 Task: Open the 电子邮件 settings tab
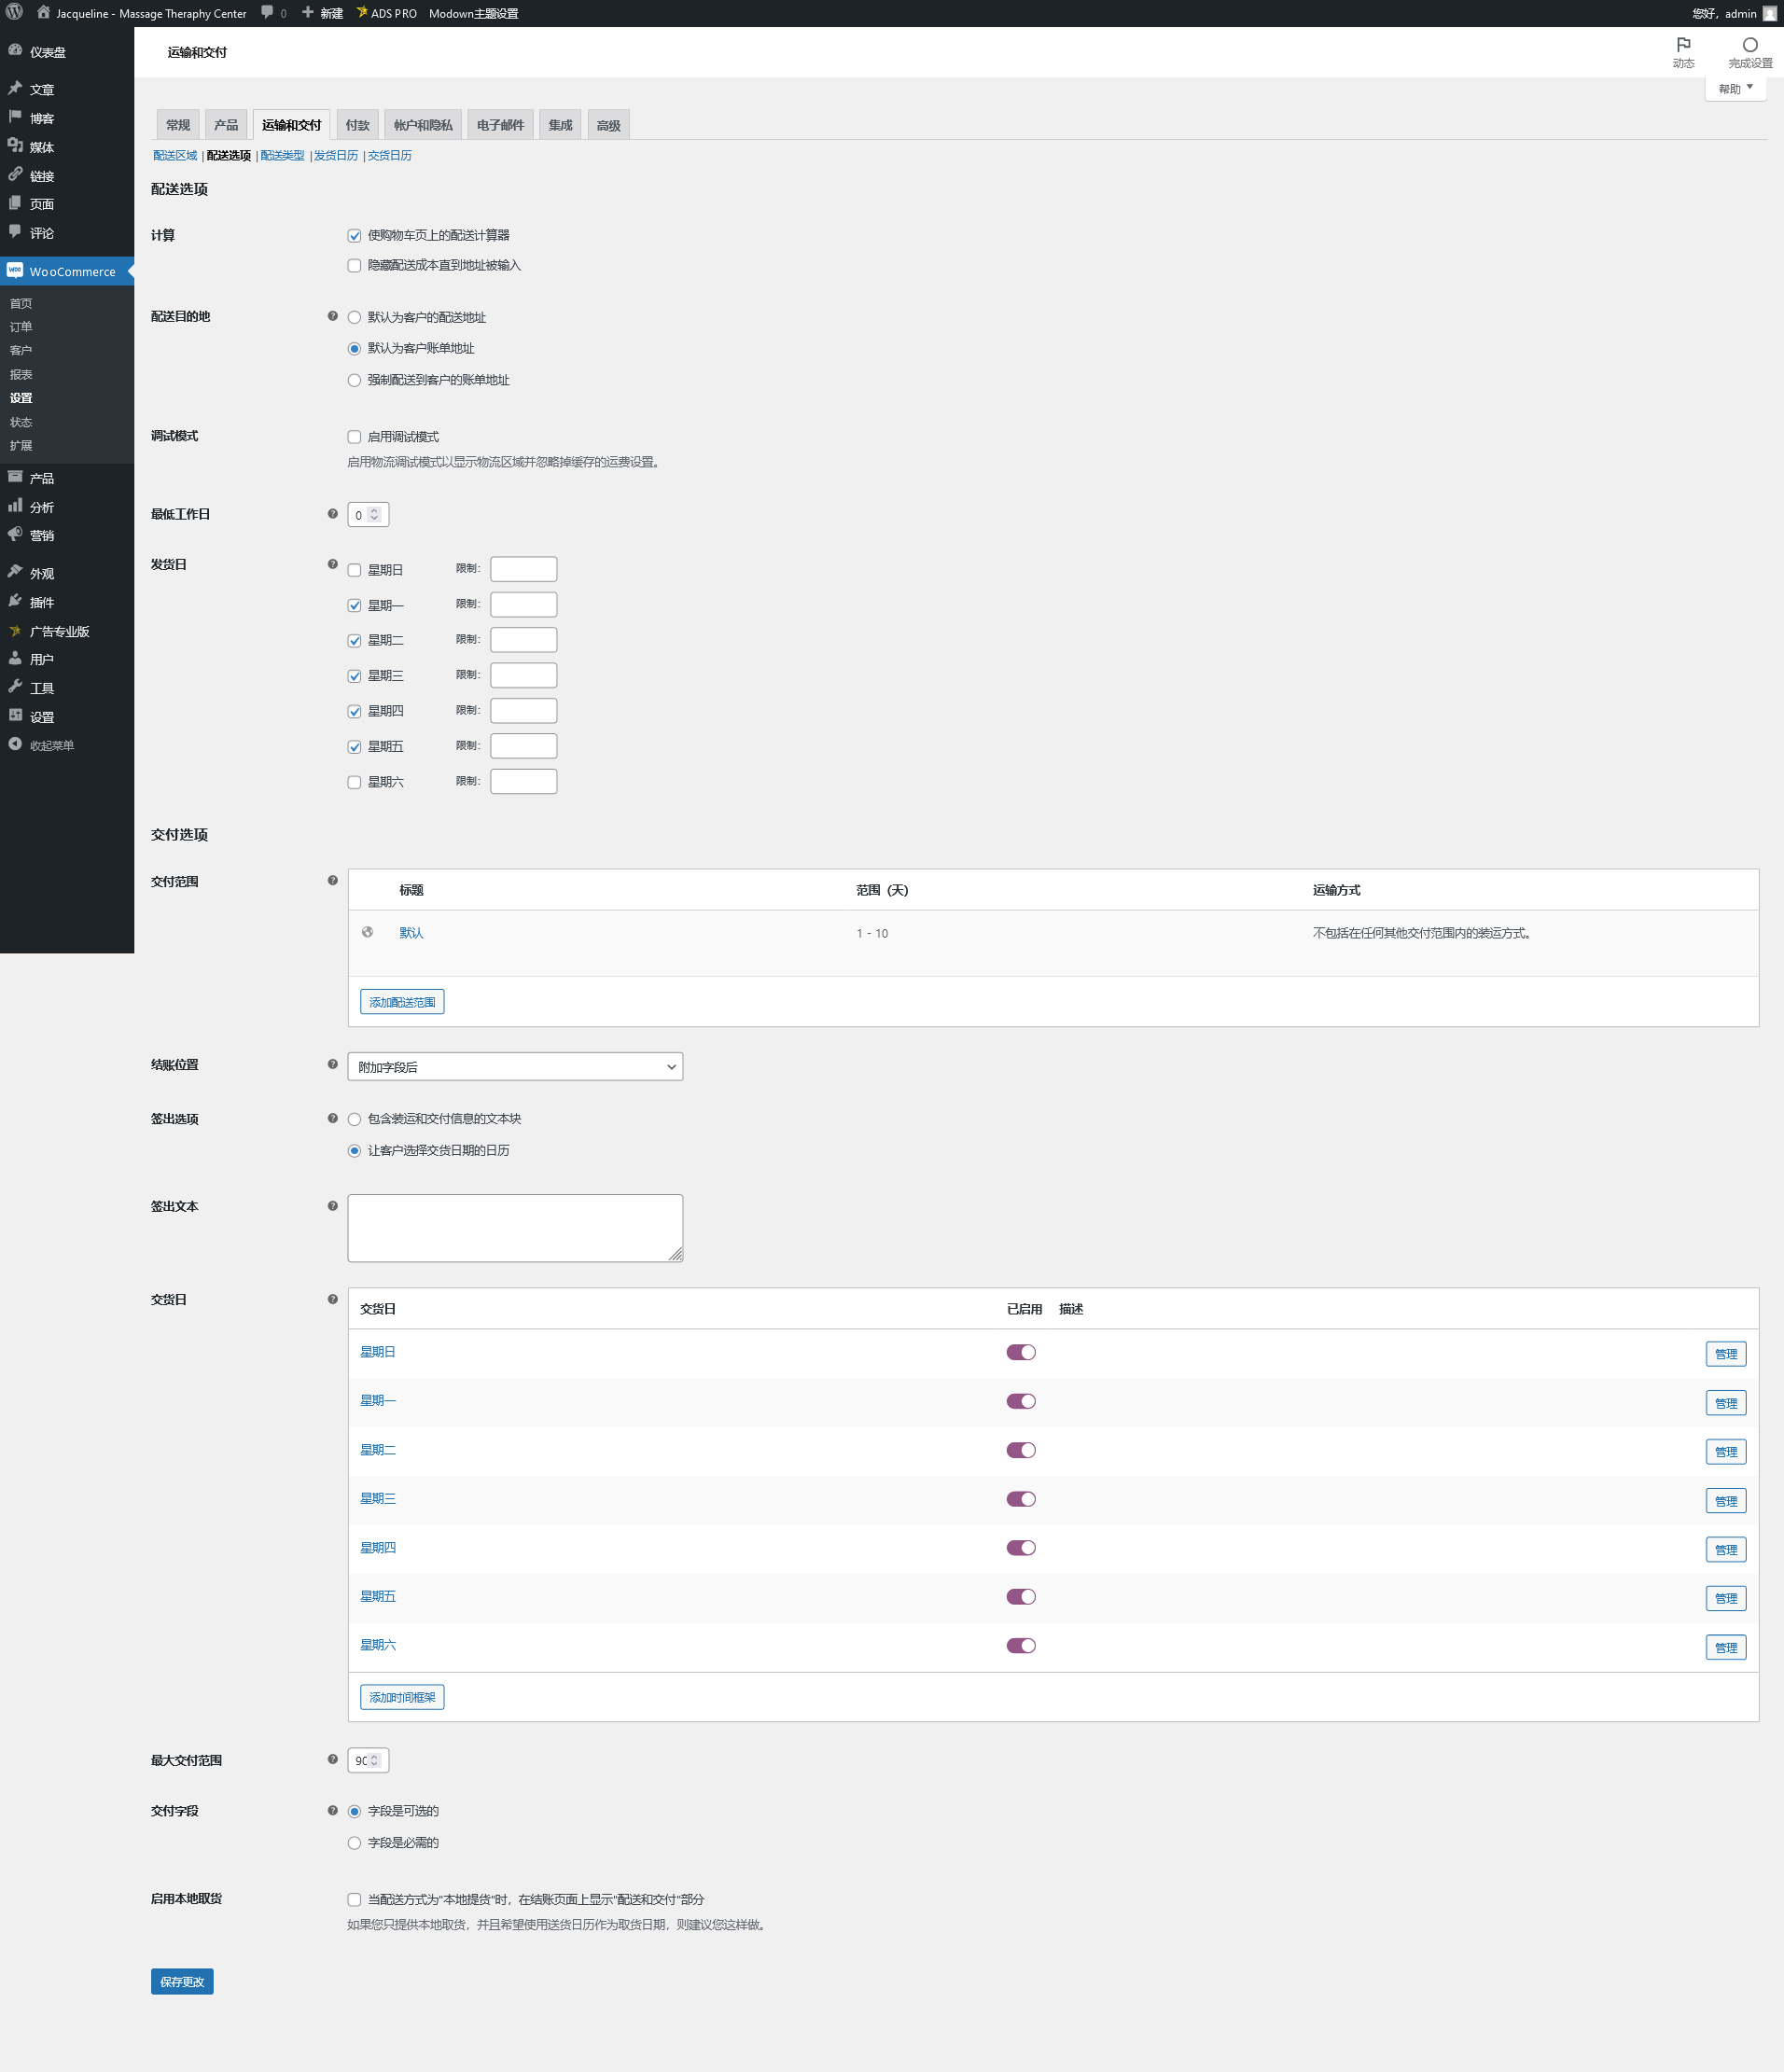pos(500,125)
